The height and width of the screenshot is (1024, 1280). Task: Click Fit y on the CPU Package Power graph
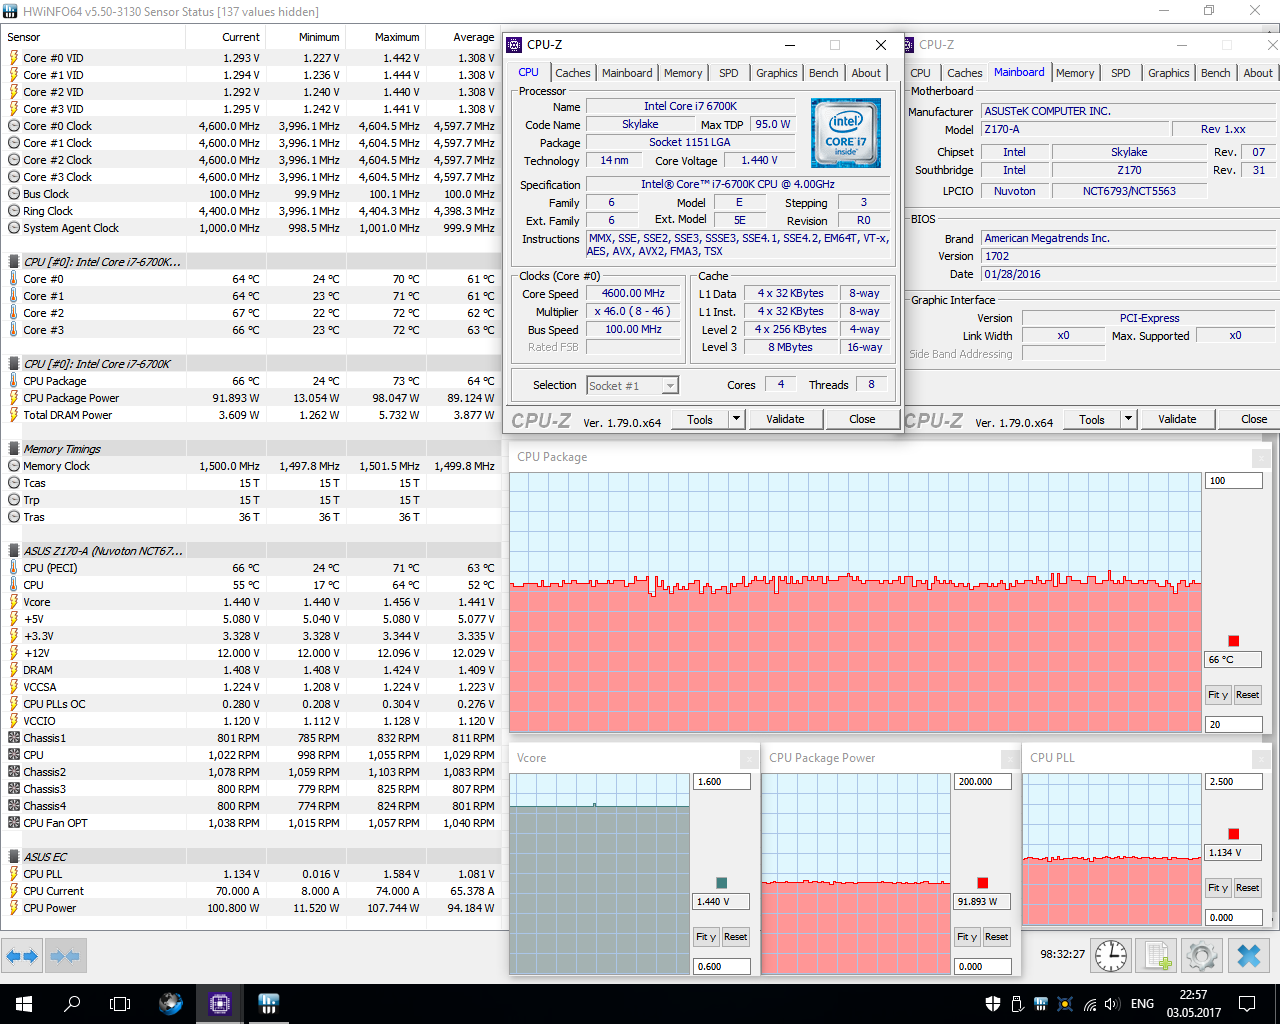(967, 937)
